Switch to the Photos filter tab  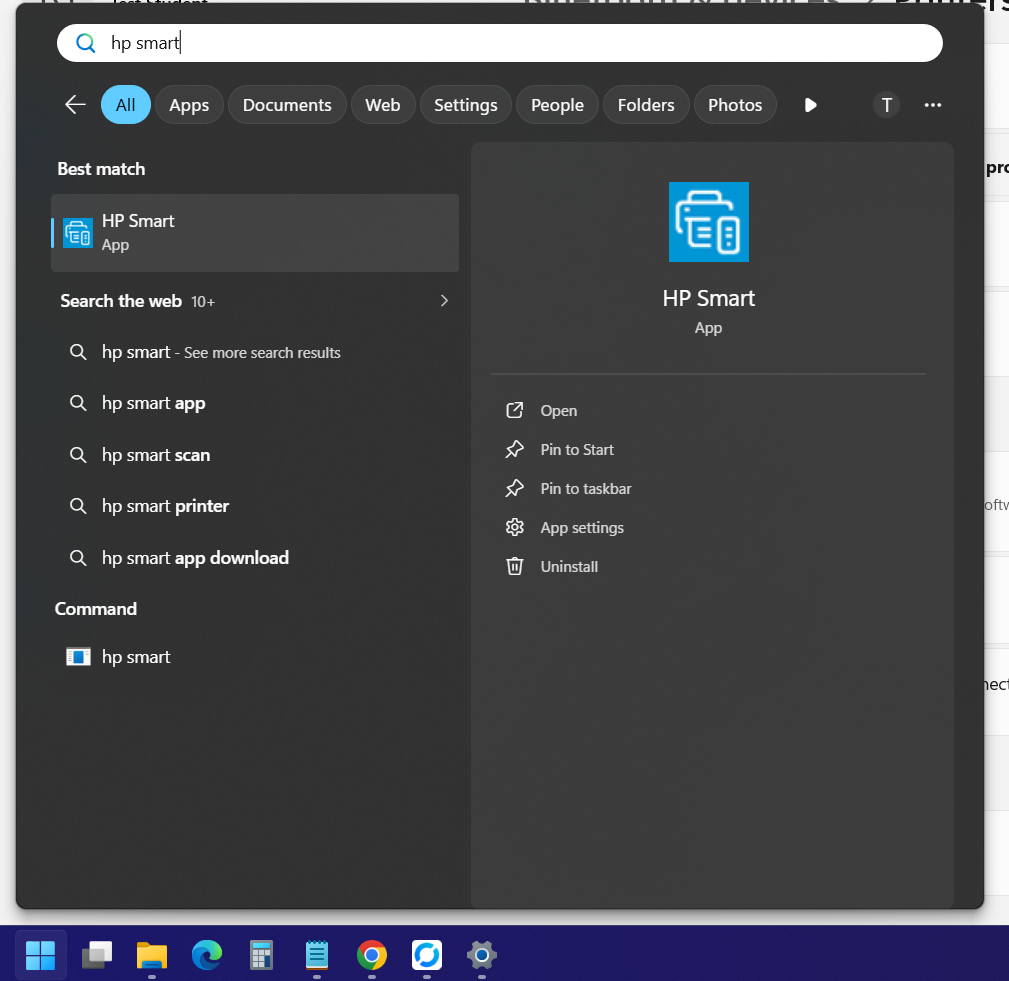735,105
